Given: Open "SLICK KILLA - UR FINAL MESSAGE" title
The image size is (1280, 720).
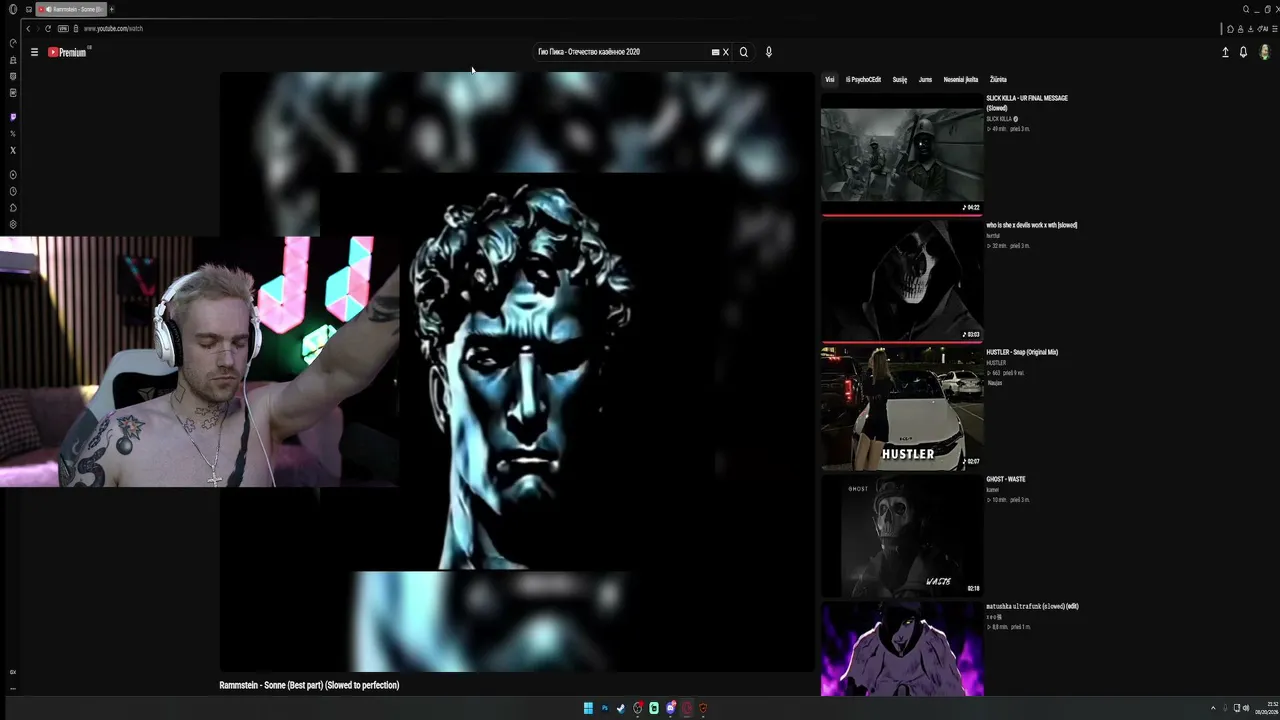Looking at the screenshot, I should 1027,103.
